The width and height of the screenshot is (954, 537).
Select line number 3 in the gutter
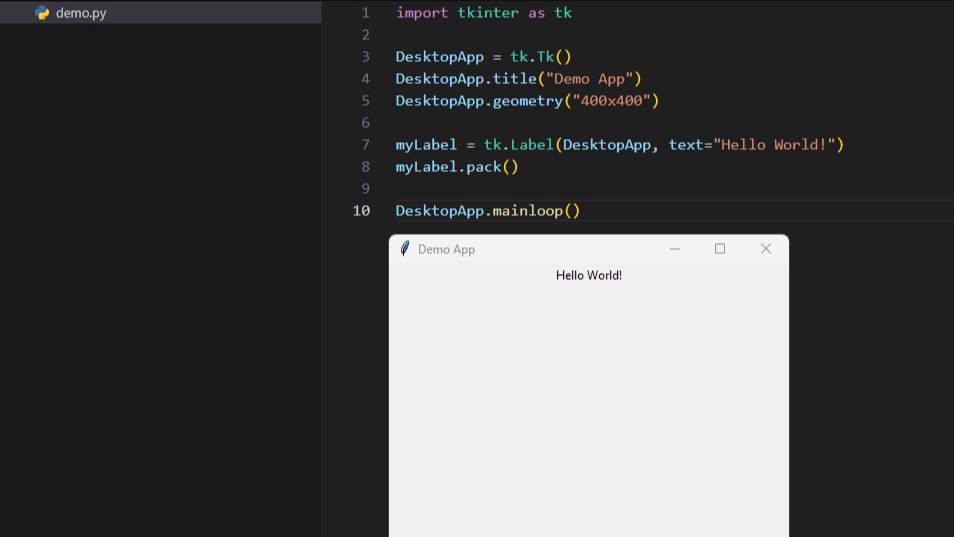tap(365, 57)
